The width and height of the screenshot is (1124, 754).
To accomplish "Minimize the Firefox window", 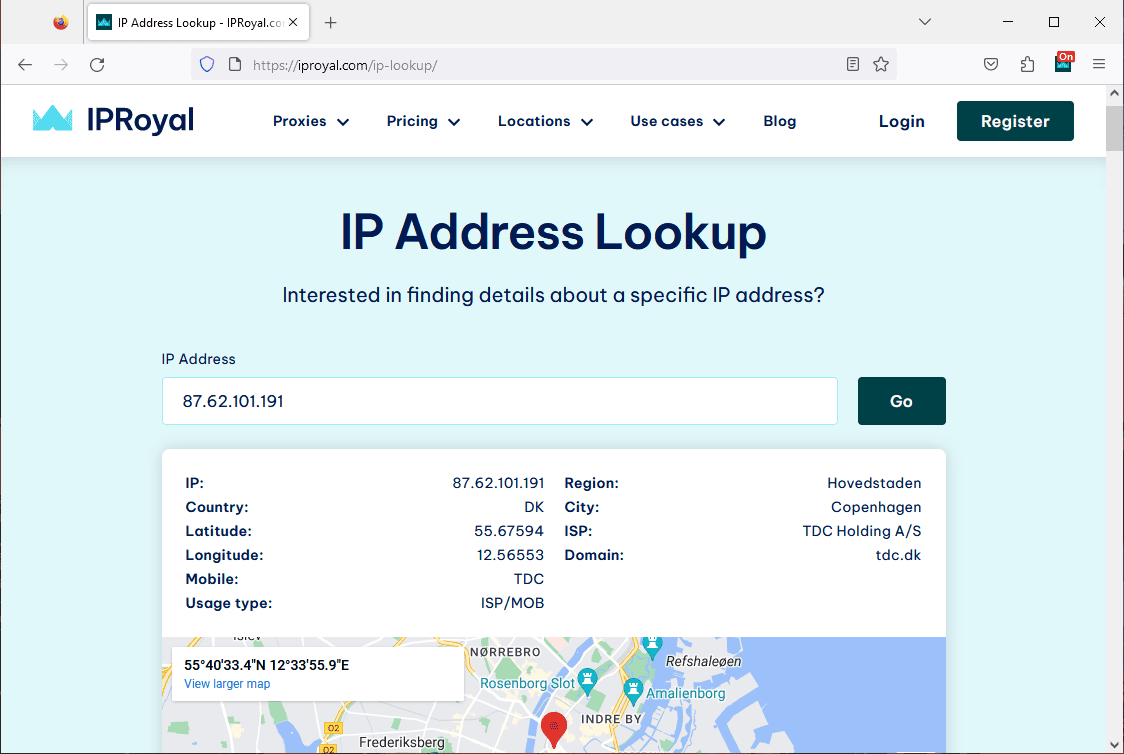I will click(1008, 22).
